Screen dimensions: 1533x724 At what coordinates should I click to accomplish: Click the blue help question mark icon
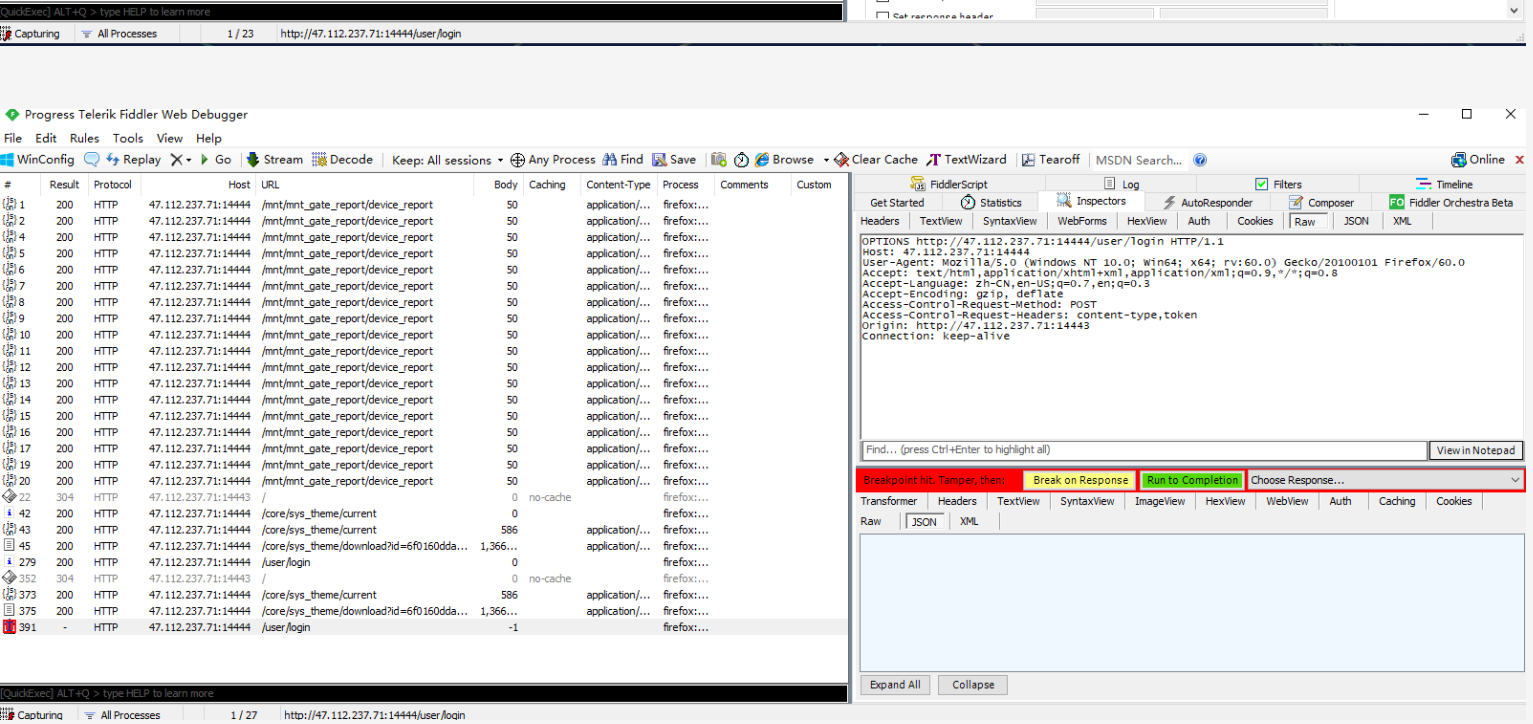point(1200,160)
